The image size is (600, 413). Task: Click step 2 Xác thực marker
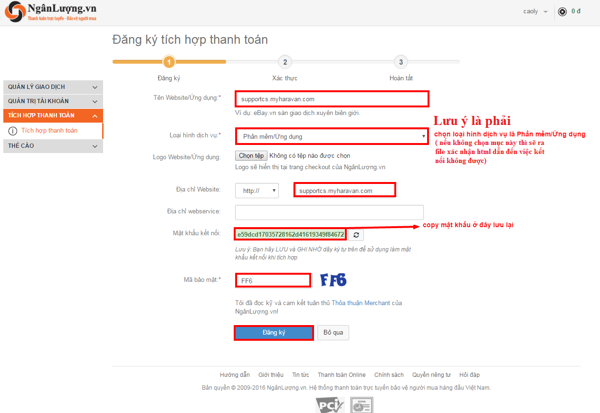(x=285, y=62)
